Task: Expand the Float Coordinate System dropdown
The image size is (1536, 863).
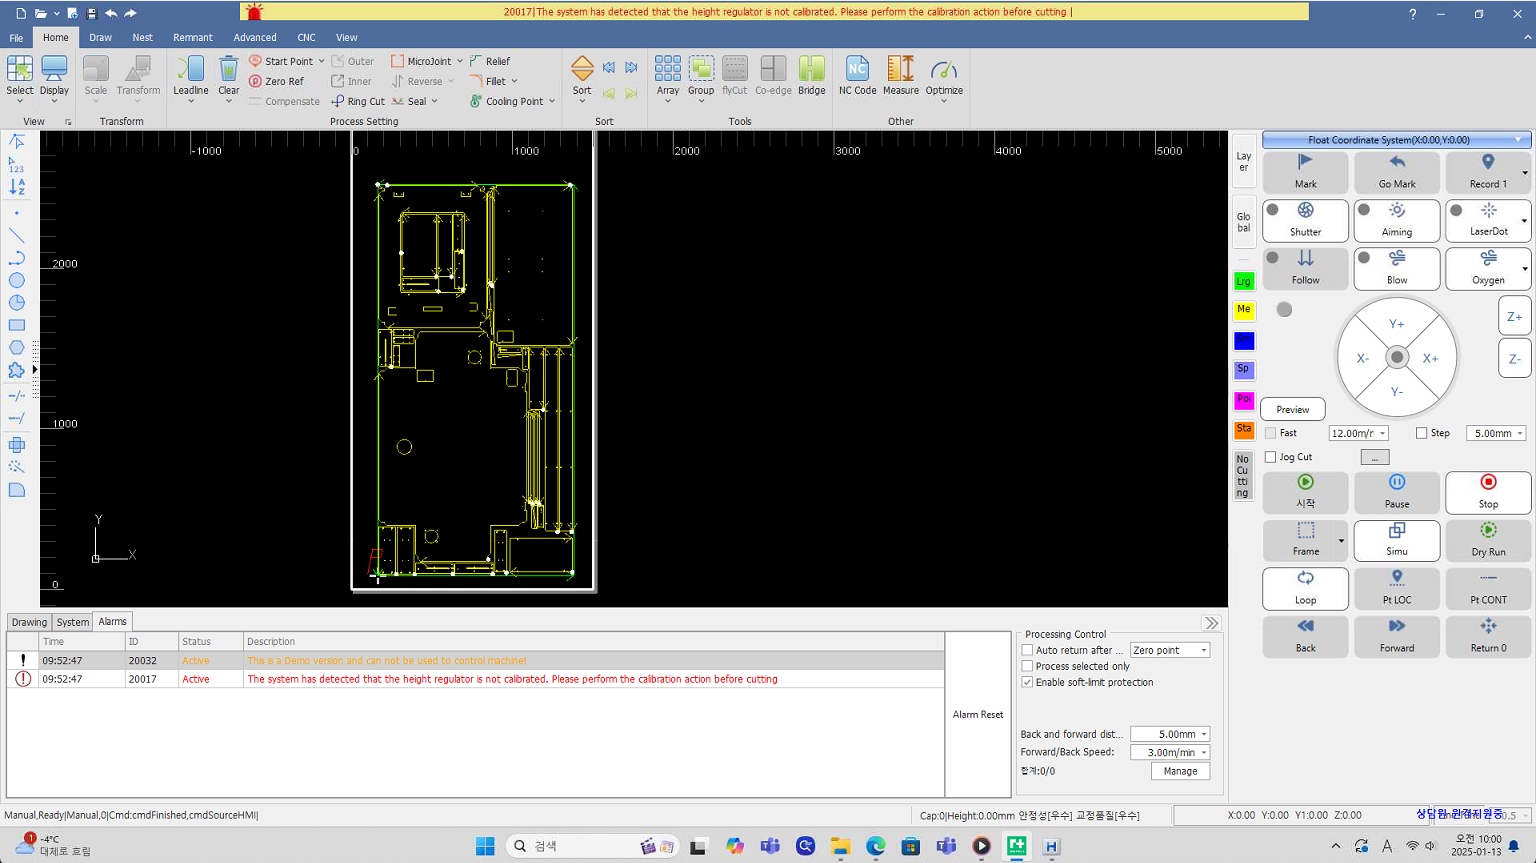Action: point(1518,140)
